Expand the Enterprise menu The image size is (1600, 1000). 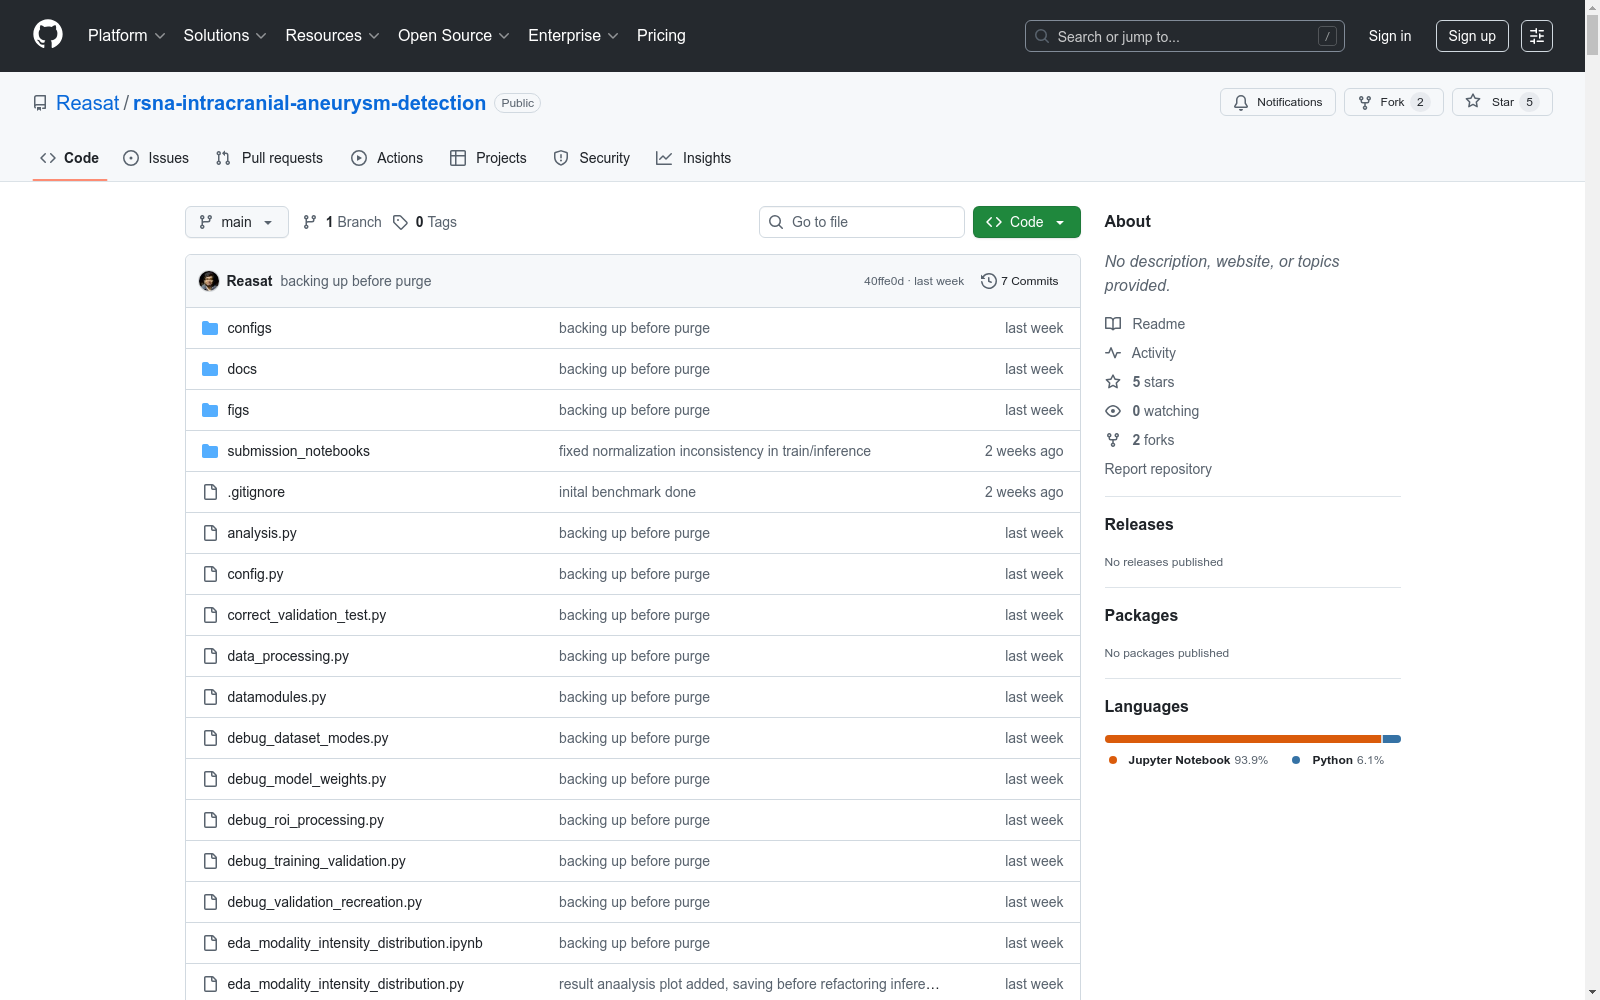pos(573,35)
